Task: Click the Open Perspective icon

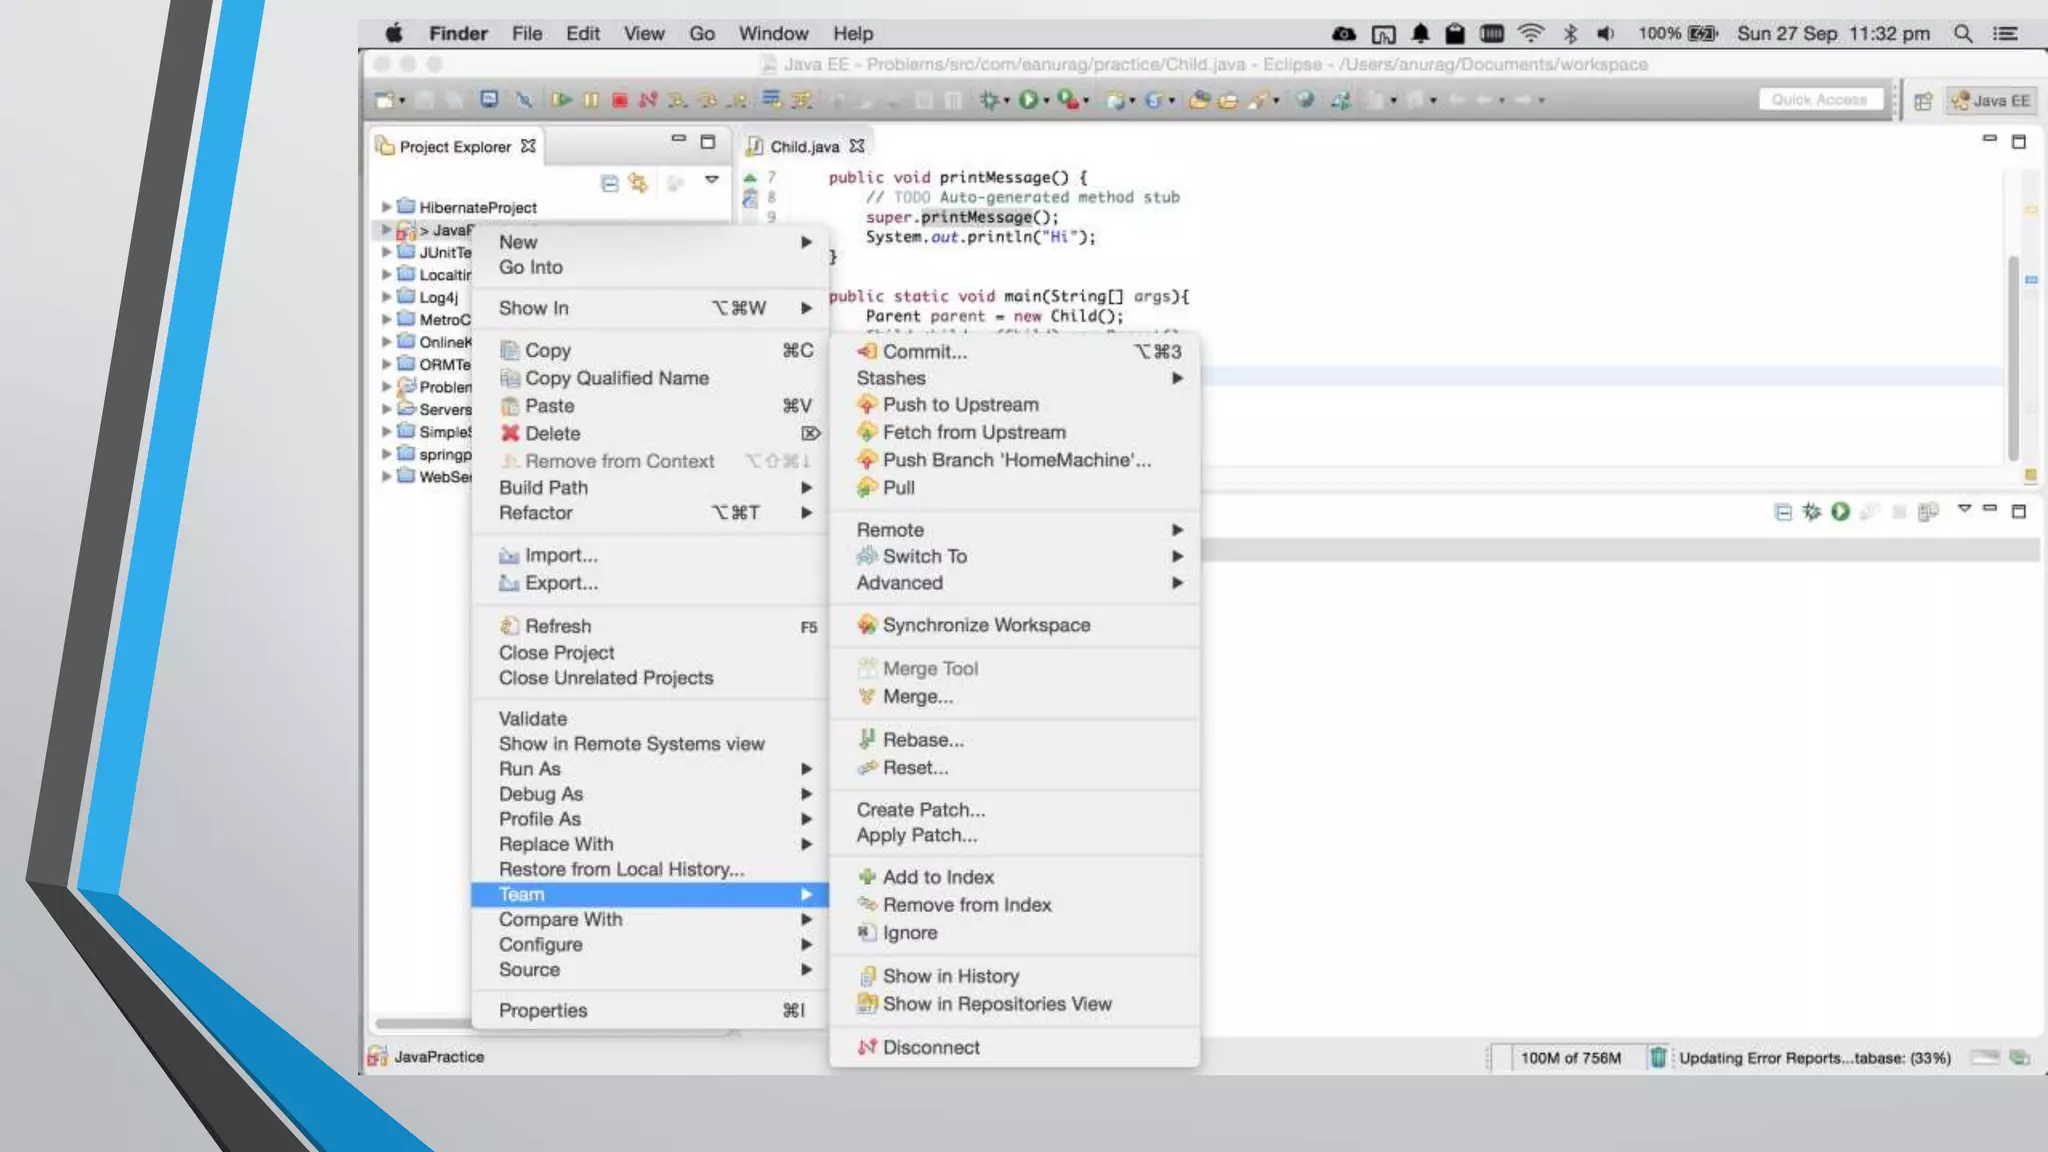Action: (1922, 101)
